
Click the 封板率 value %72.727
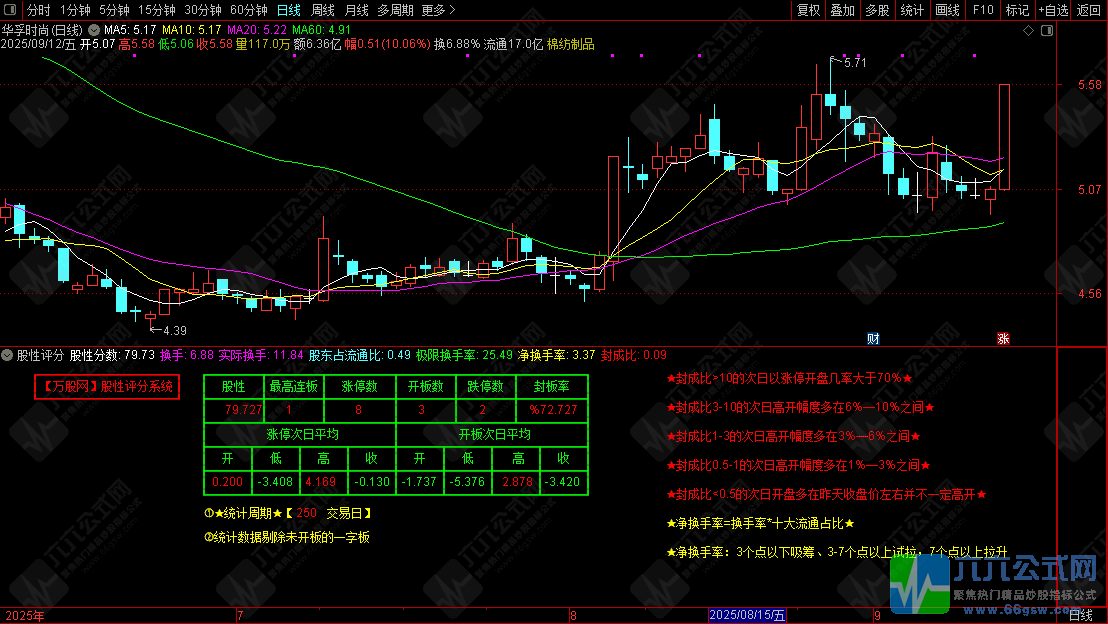(553, 410)
